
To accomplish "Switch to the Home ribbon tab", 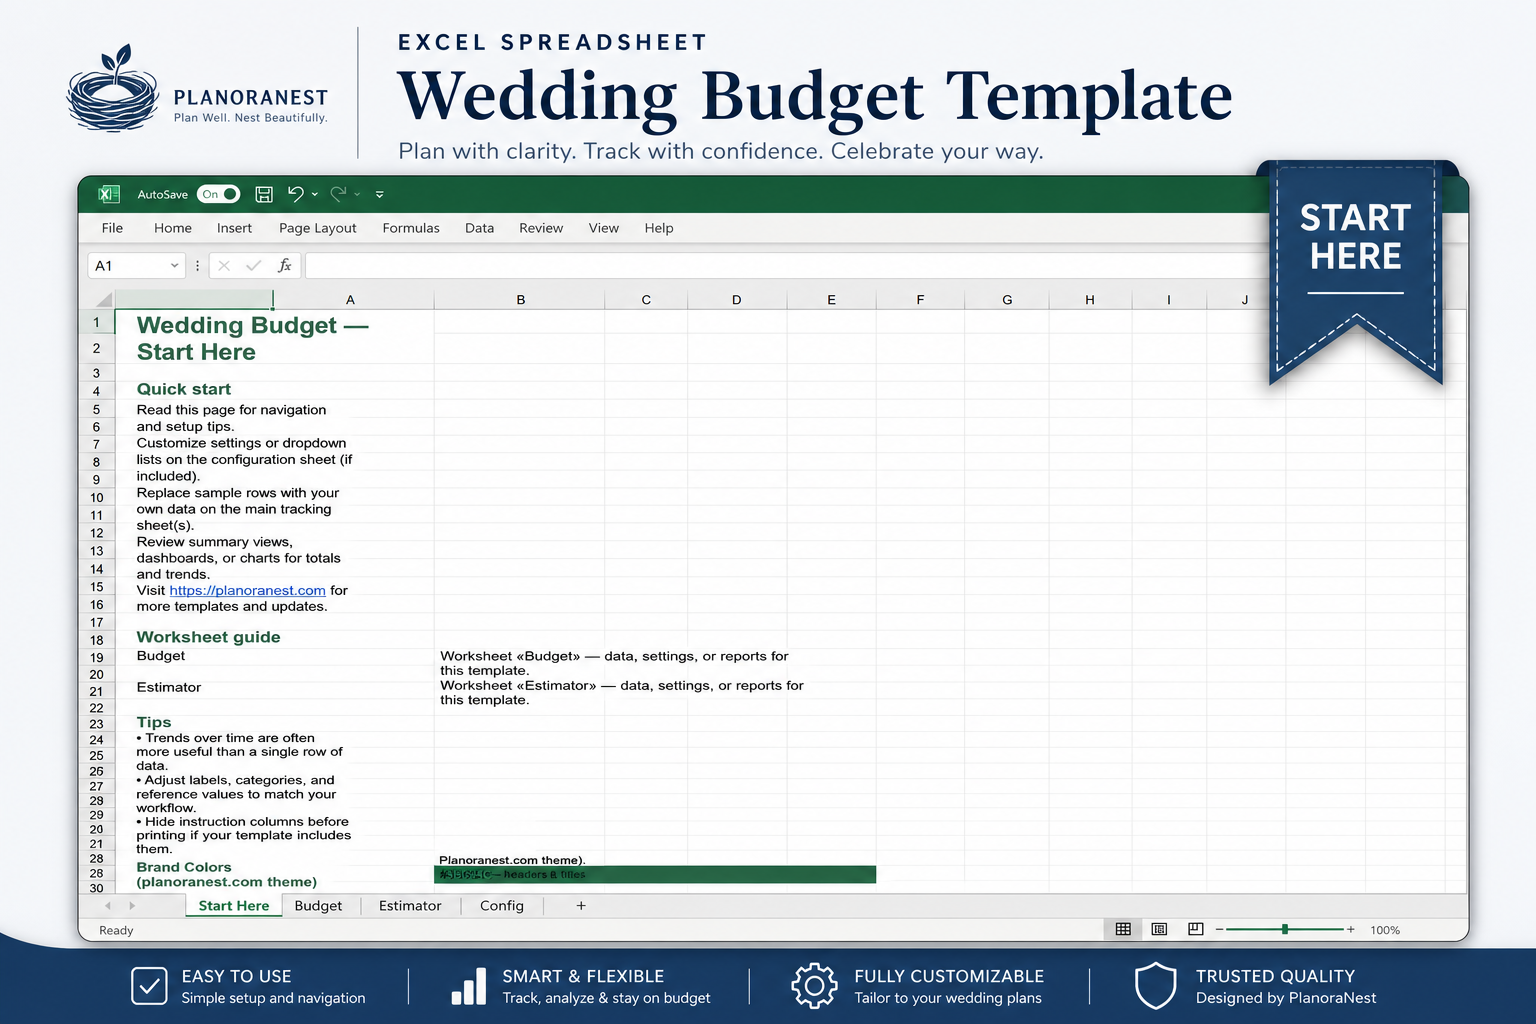I will 173,228.
